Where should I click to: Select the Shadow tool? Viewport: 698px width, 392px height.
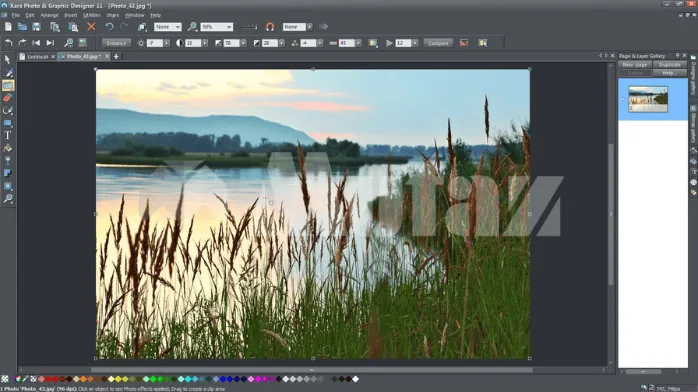tap(8, 174)
